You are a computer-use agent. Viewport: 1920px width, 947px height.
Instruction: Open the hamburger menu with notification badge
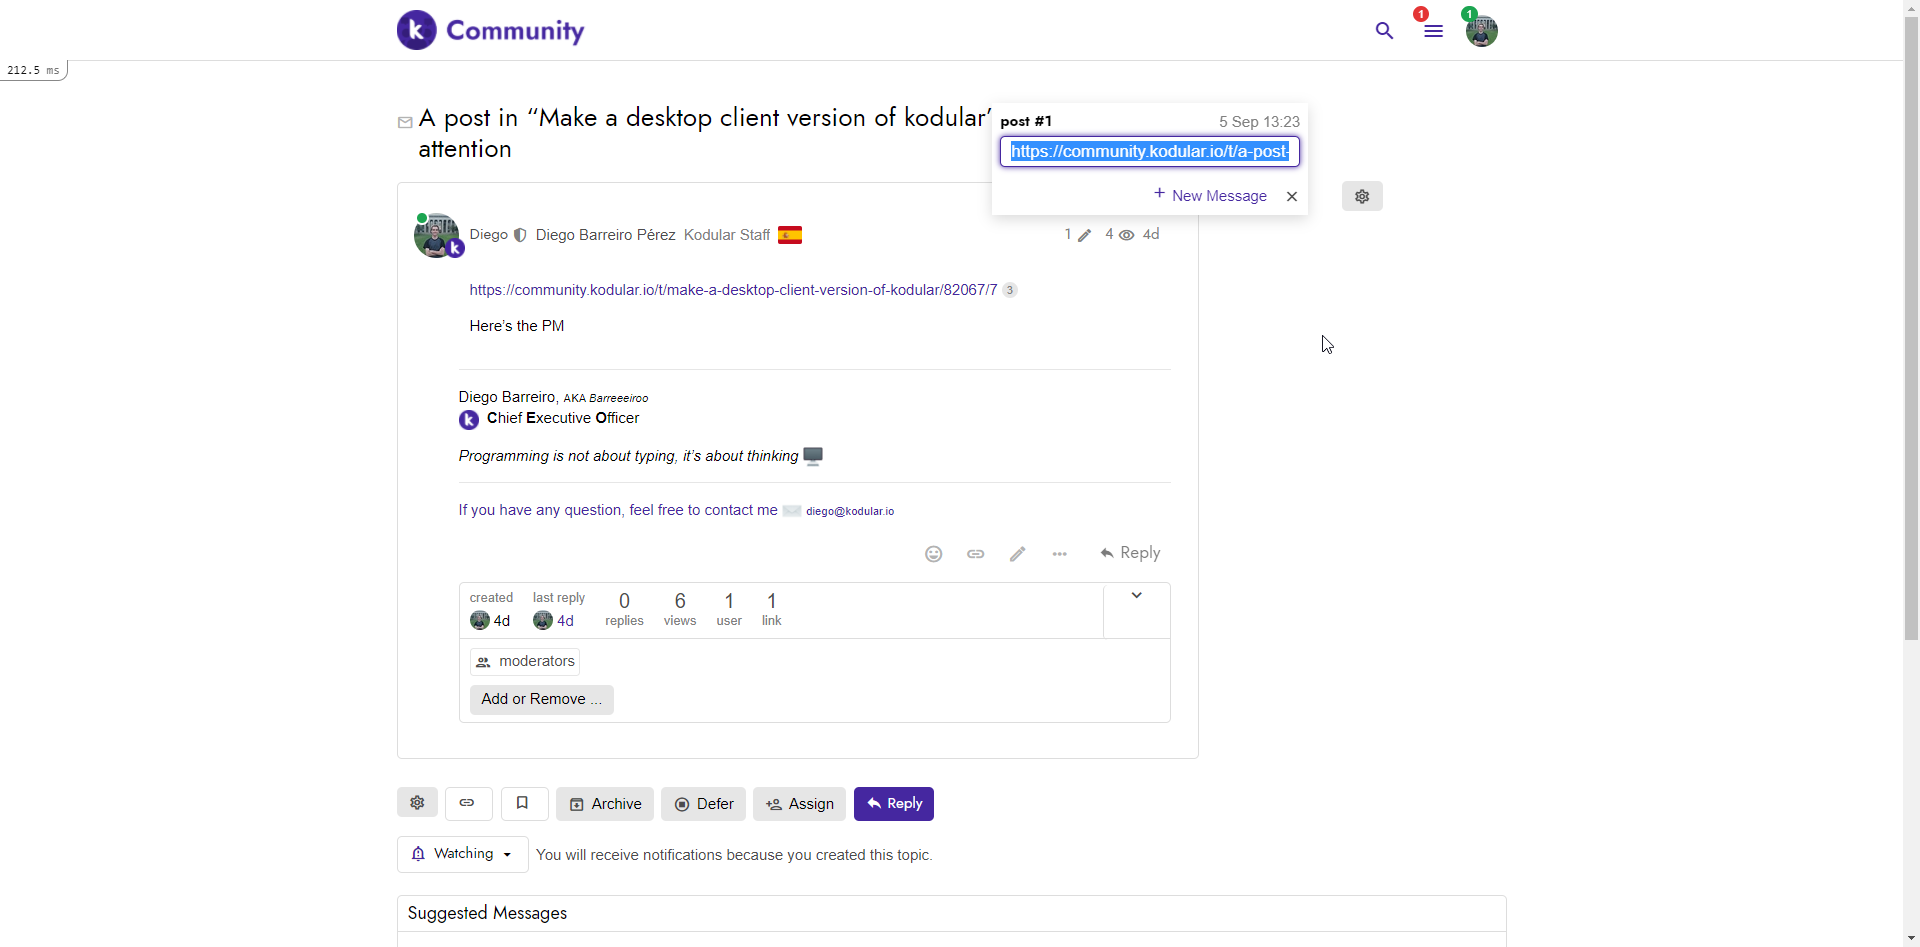[x=1433, y=31]
